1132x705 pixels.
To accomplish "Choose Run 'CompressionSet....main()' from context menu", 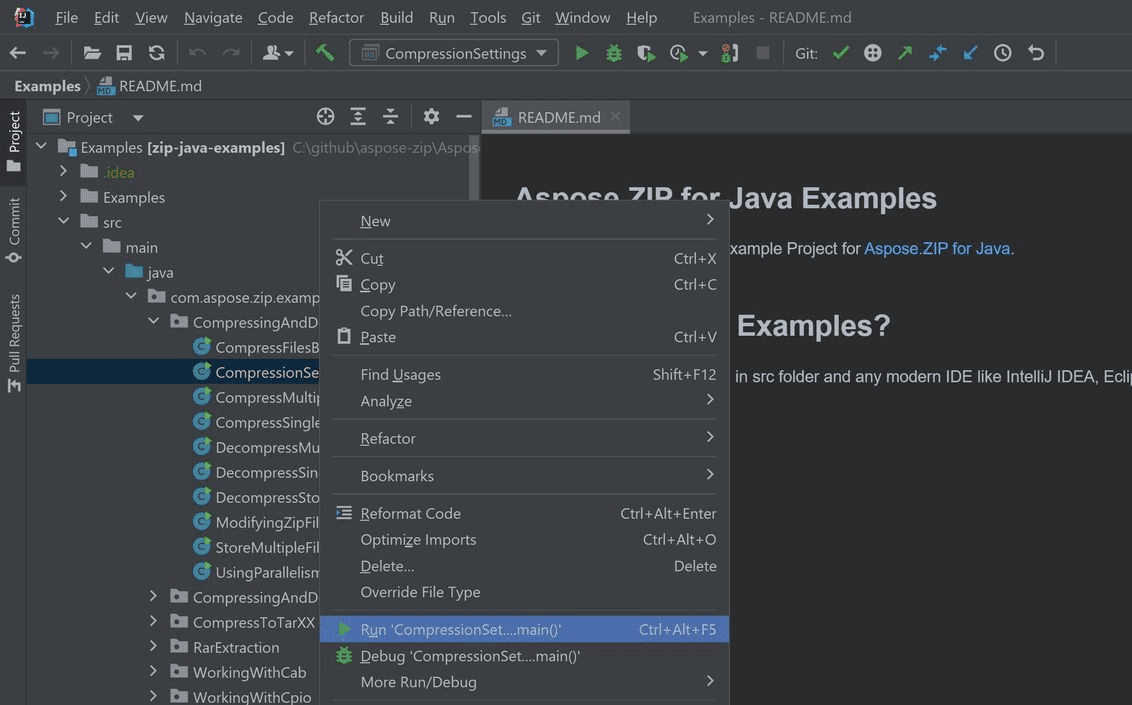I will [x=524, y=629].
